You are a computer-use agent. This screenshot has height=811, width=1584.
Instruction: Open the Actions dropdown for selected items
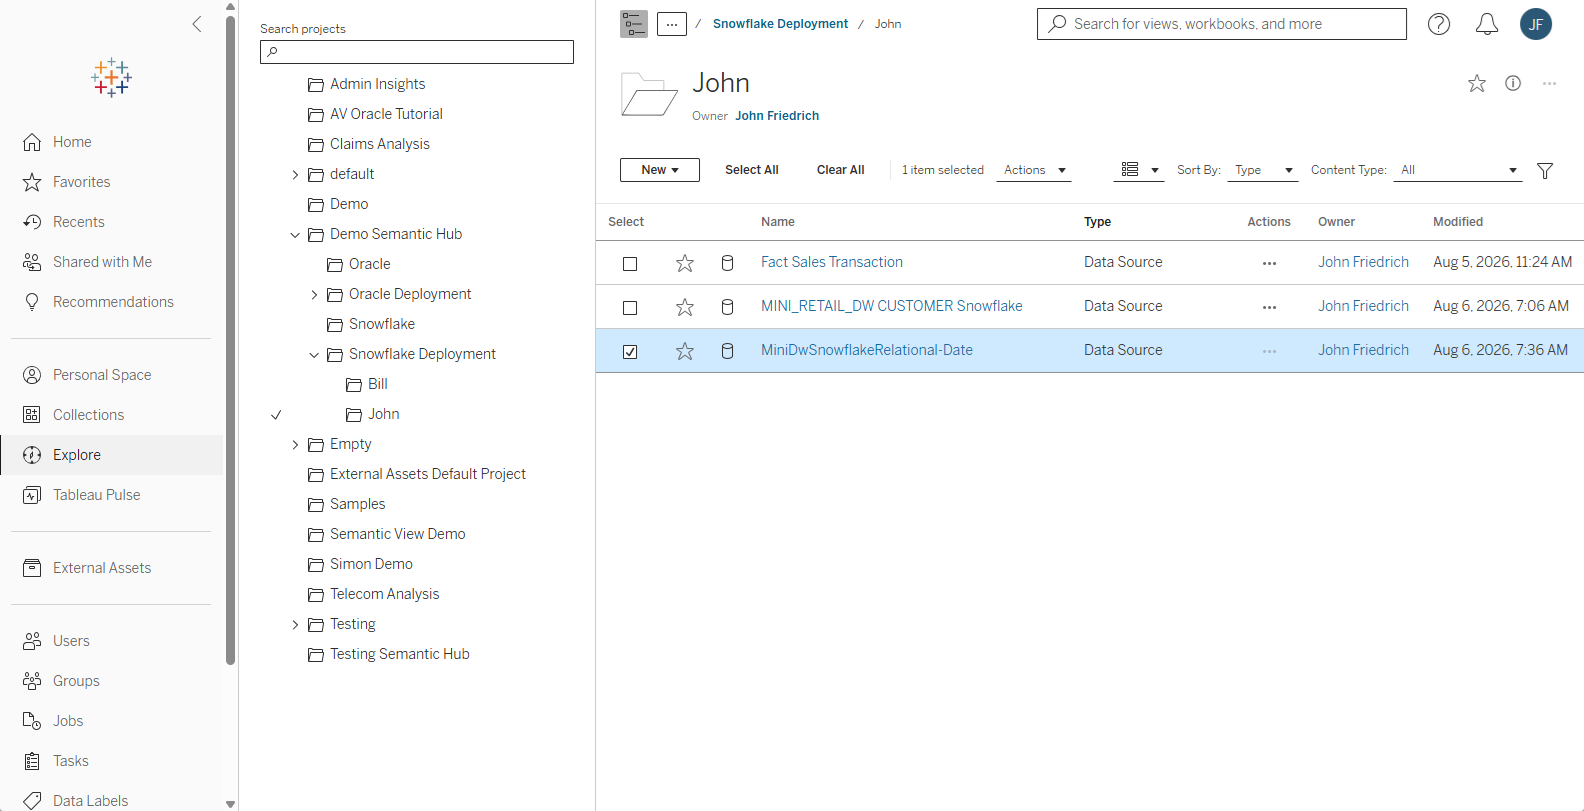[x=1034, y=171]
